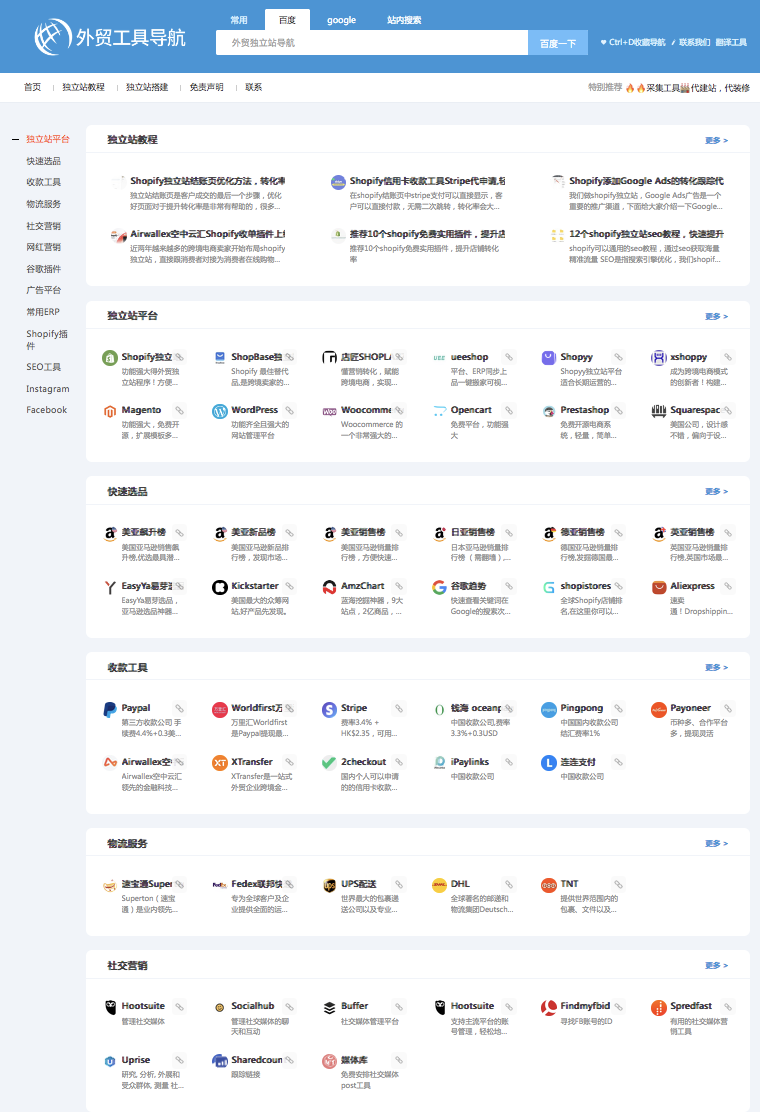
Task: Select 收款工具 in left sidebar
Action: tap(43, 182)
